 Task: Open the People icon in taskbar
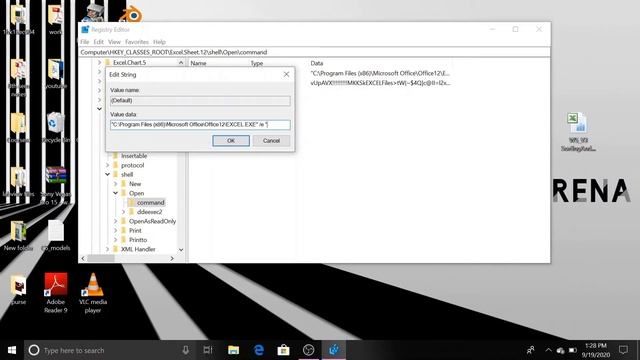(x=531, y=350)
